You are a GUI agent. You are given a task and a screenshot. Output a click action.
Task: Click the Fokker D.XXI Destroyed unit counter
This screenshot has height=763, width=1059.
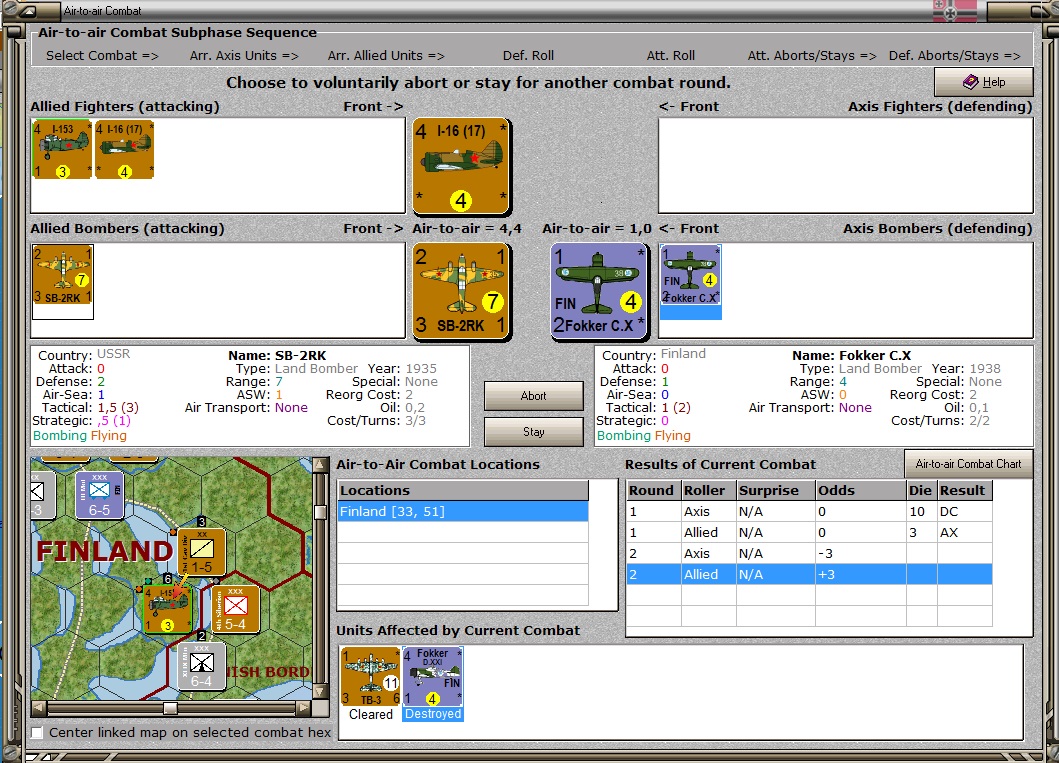tap(433, 677)
